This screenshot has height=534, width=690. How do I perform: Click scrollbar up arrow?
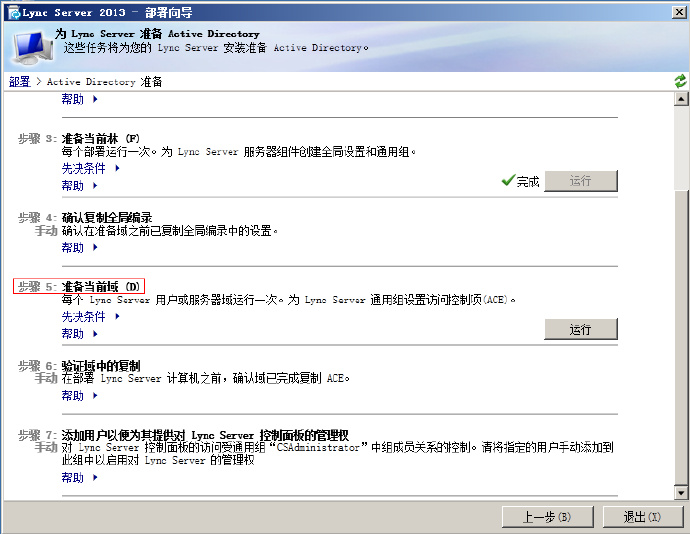[681, 99]
